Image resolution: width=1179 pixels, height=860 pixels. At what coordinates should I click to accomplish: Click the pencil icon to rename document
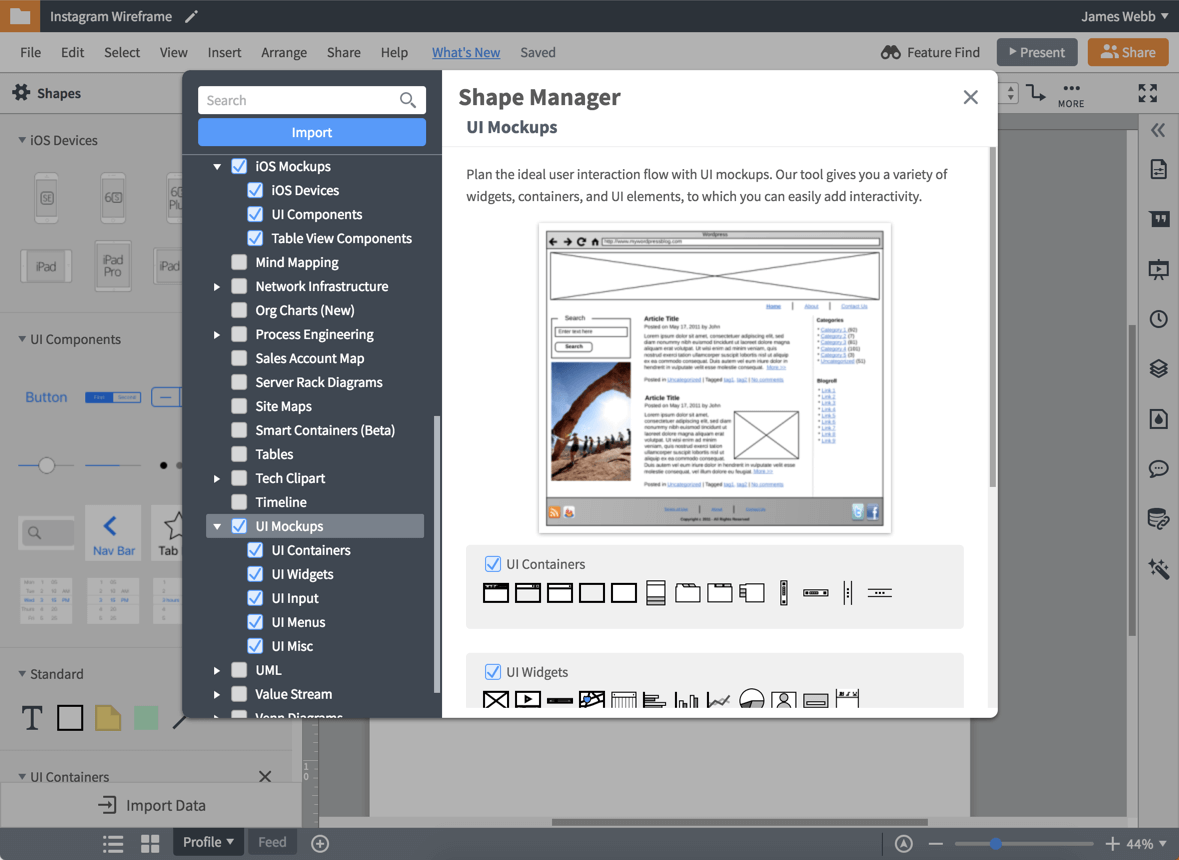192,17
